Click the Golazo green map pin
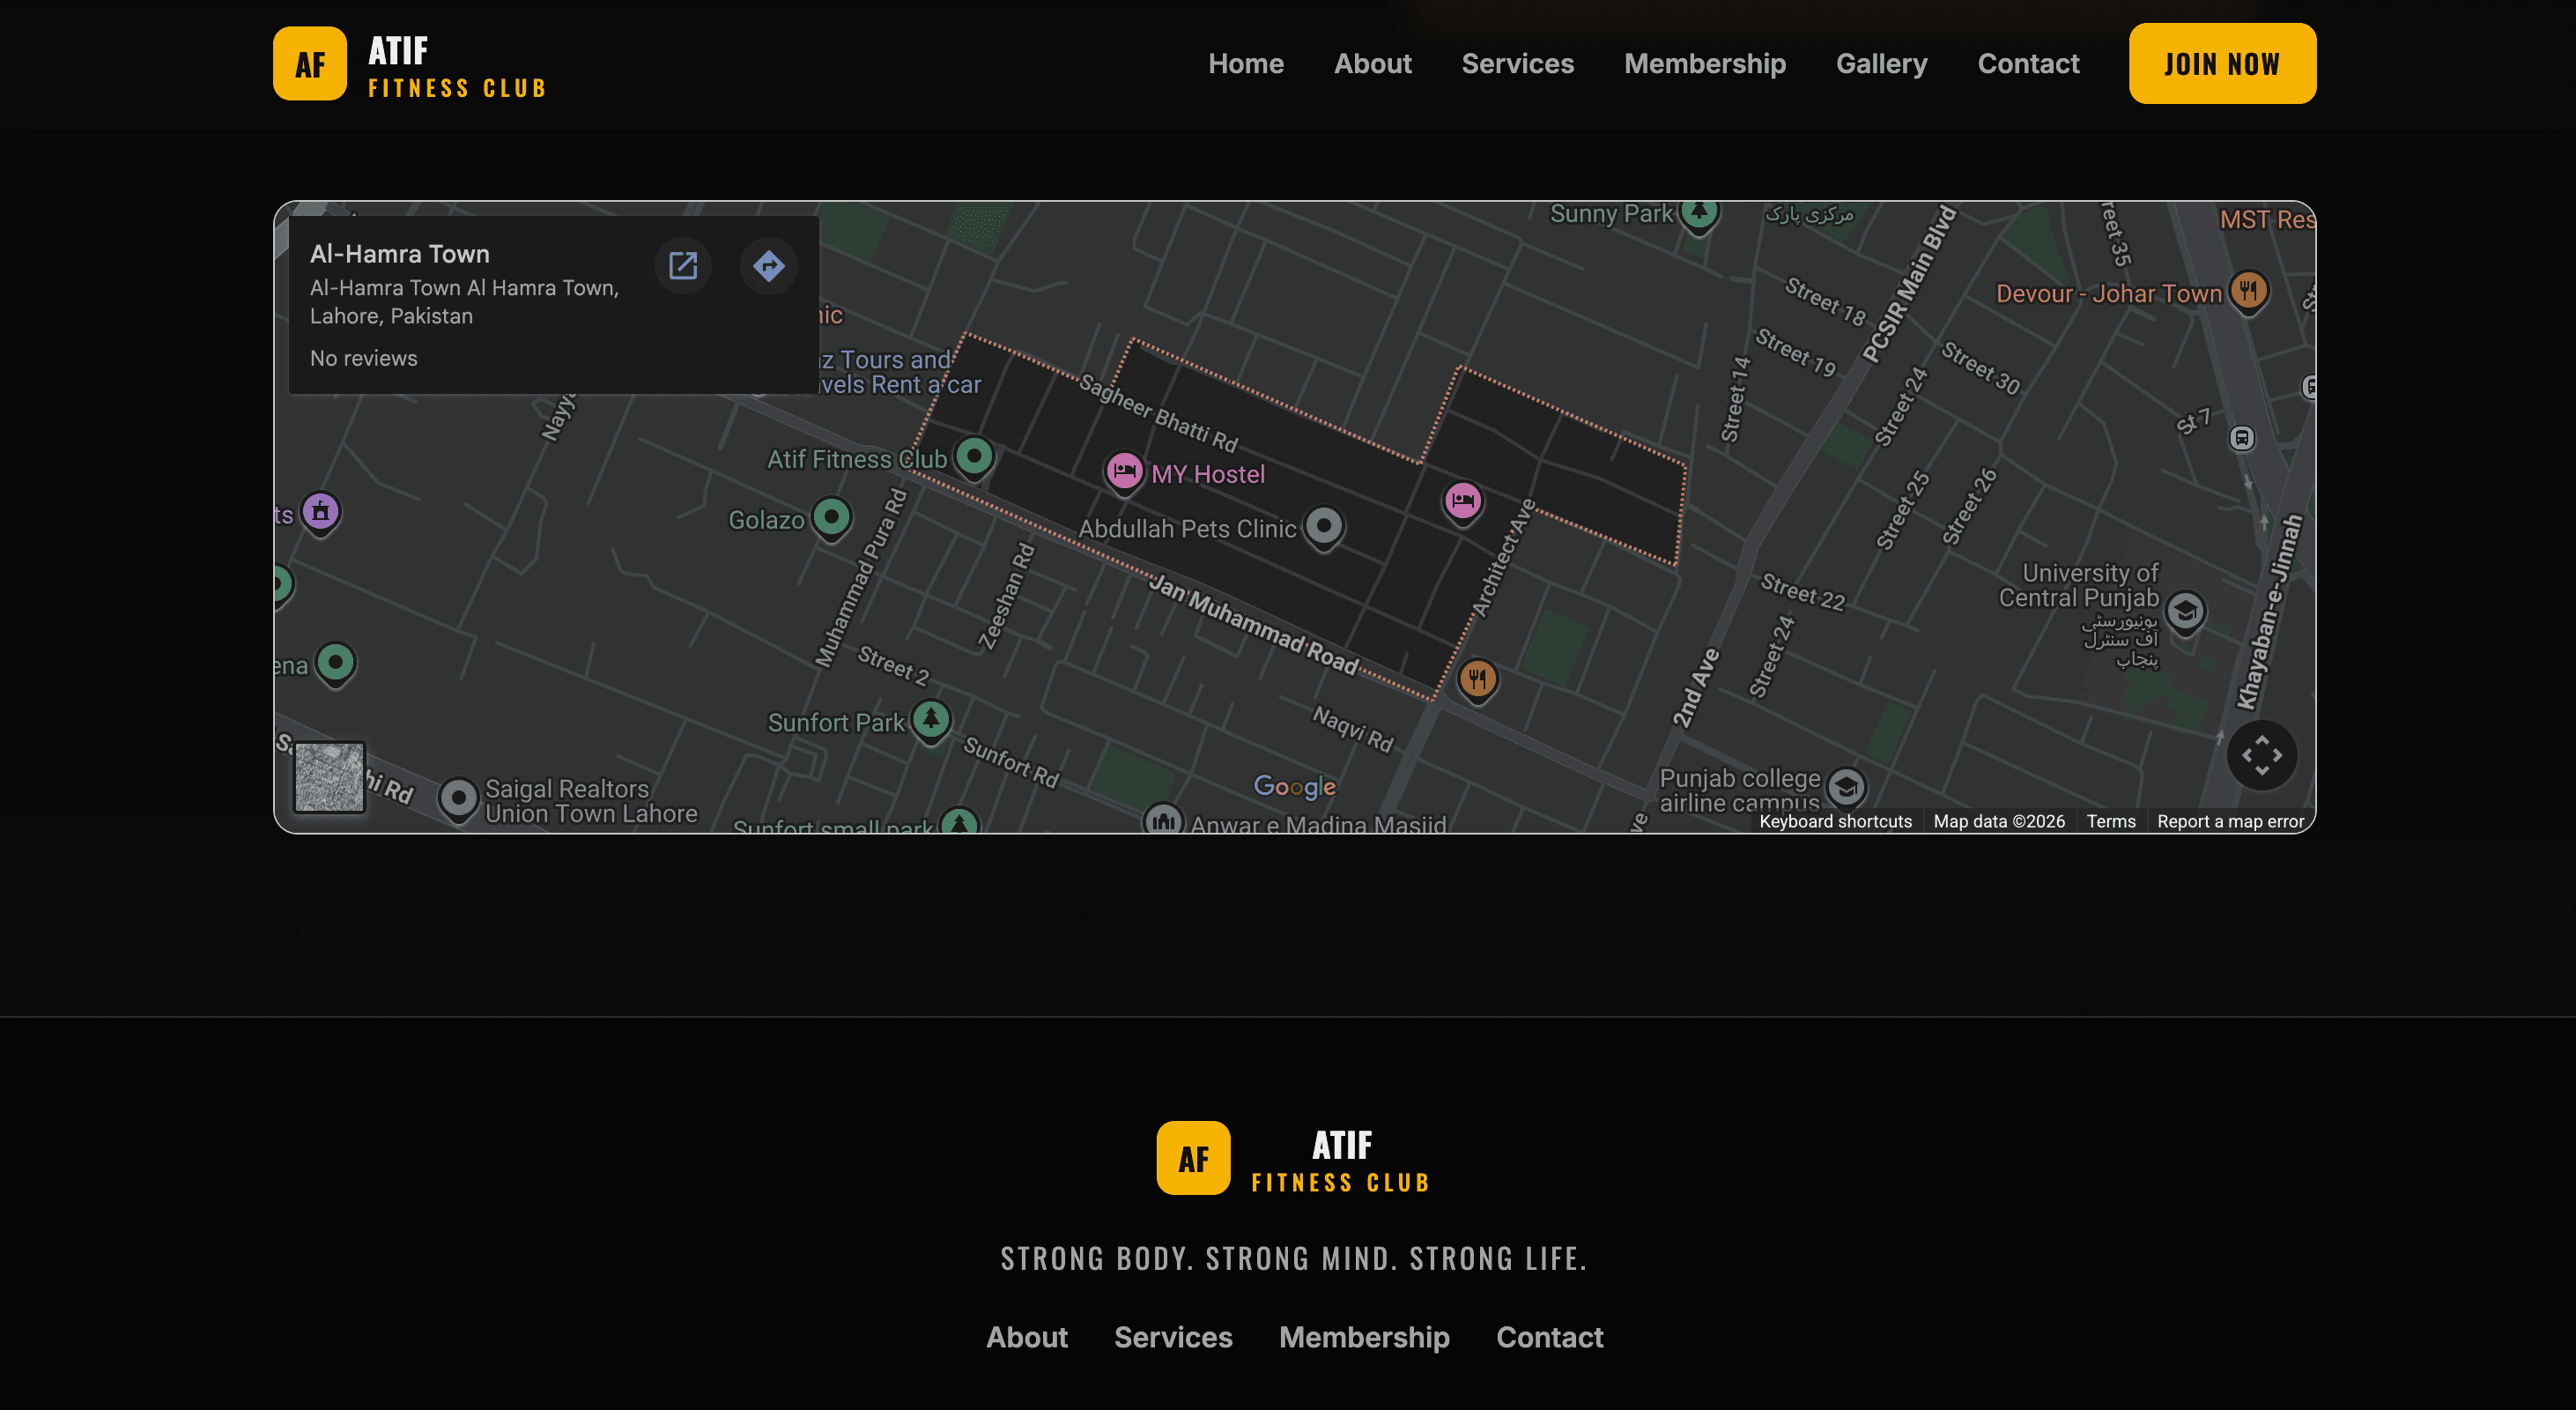Image resolution: width=2576 pixels, height=1410 pixels. (831, 518)
